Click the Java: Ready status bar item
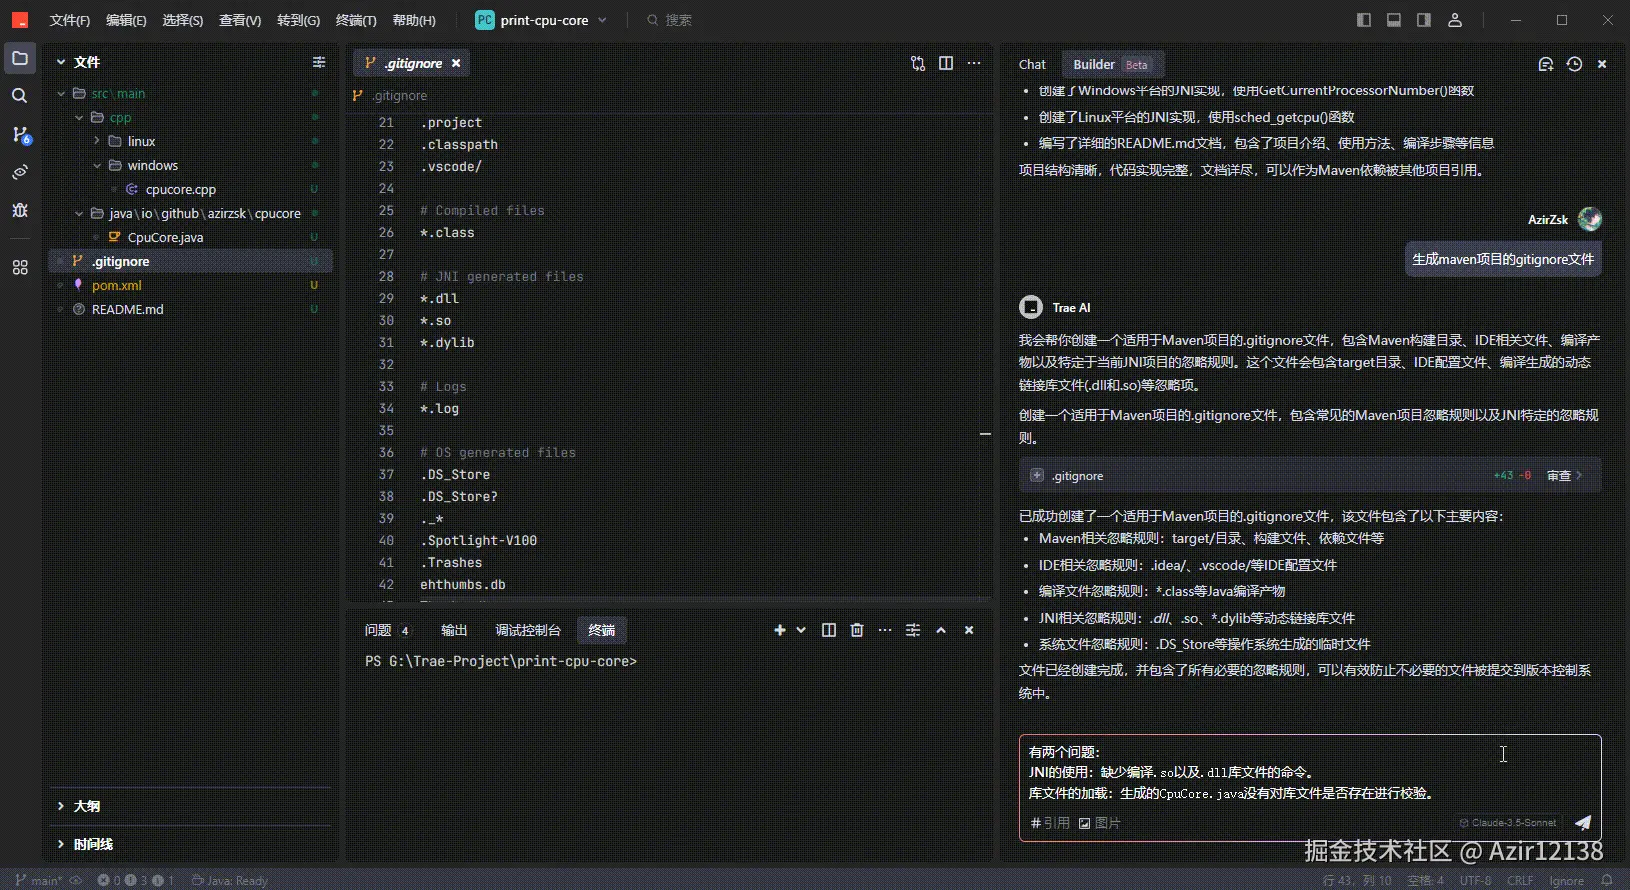Screen dimensions: 1630x890 pos(230,880)
